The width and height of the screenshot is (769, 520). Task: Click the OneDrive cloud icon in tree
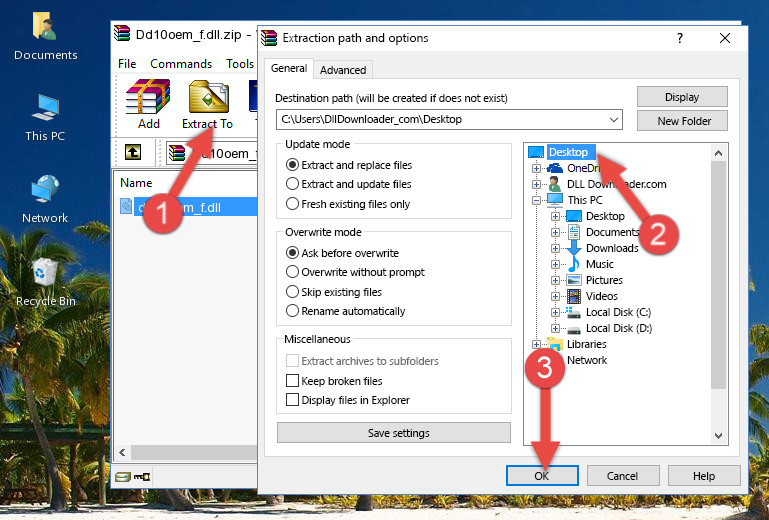coord(555,168)
